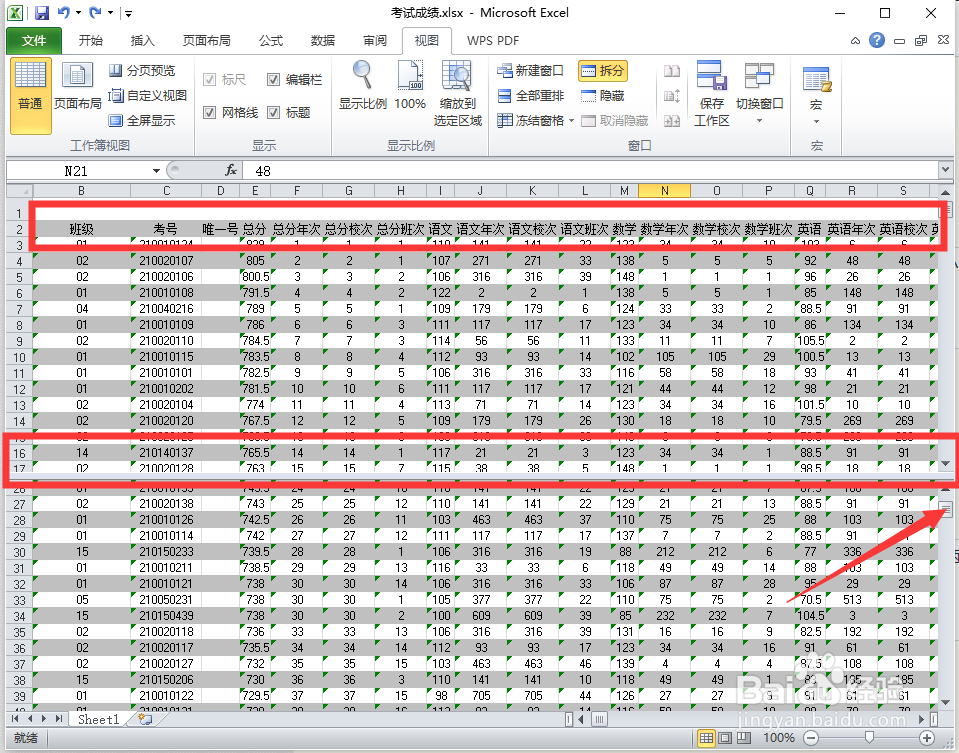Switch to the 开始 ribbon tab

(90, 41)
